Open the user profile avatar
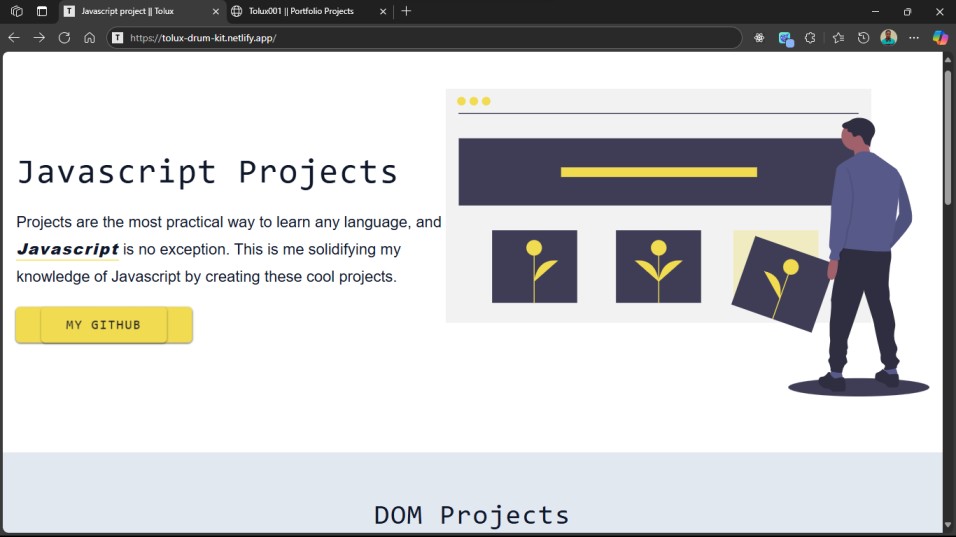This screenshot has height=537, width=956. click(888, 38)
